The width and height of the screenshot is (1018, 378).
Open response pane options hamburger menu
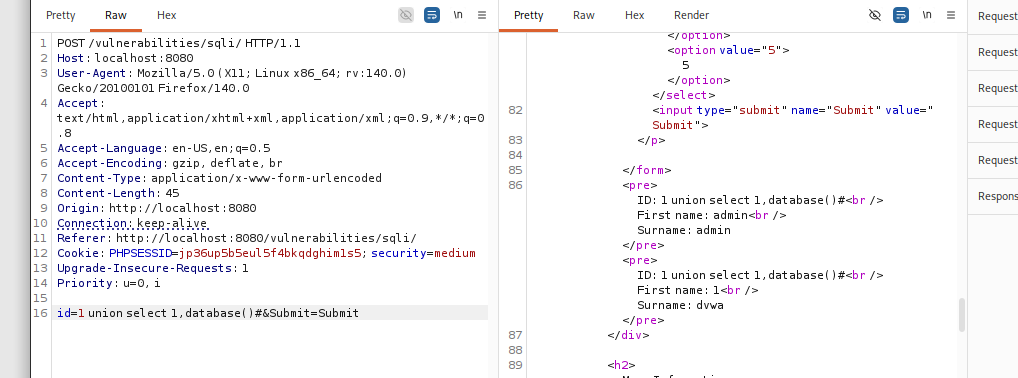pyautogui.click(x=950, y=15)
